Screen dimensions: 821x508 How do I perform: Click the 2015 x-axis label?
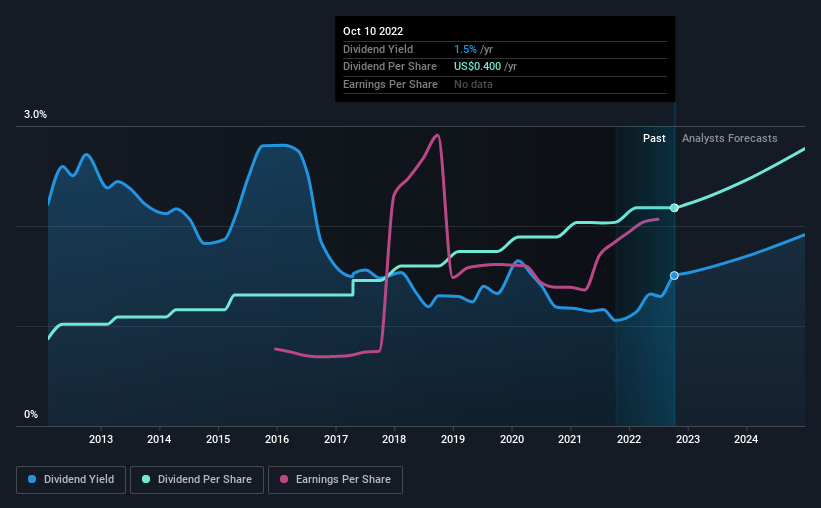218,439
